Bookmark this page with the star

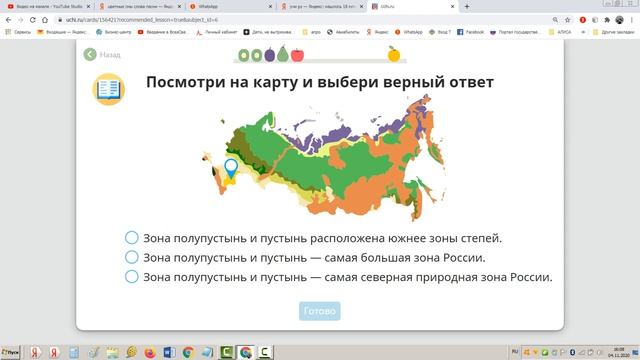click(x=567, y=20)
